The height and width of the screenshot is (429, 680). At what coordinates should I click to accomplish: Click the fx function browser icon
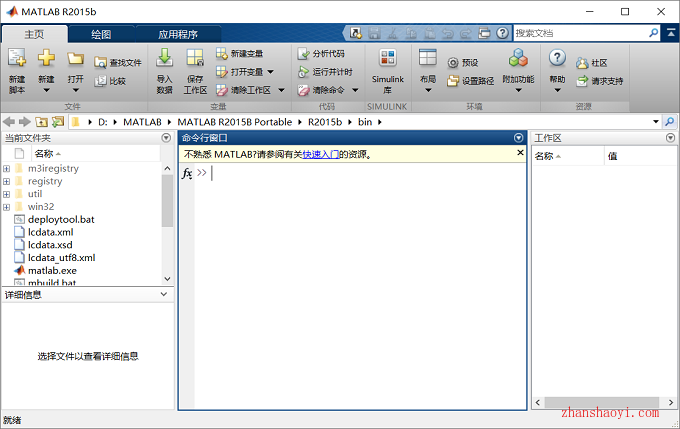pyautogui.click(x=187, y=173)
